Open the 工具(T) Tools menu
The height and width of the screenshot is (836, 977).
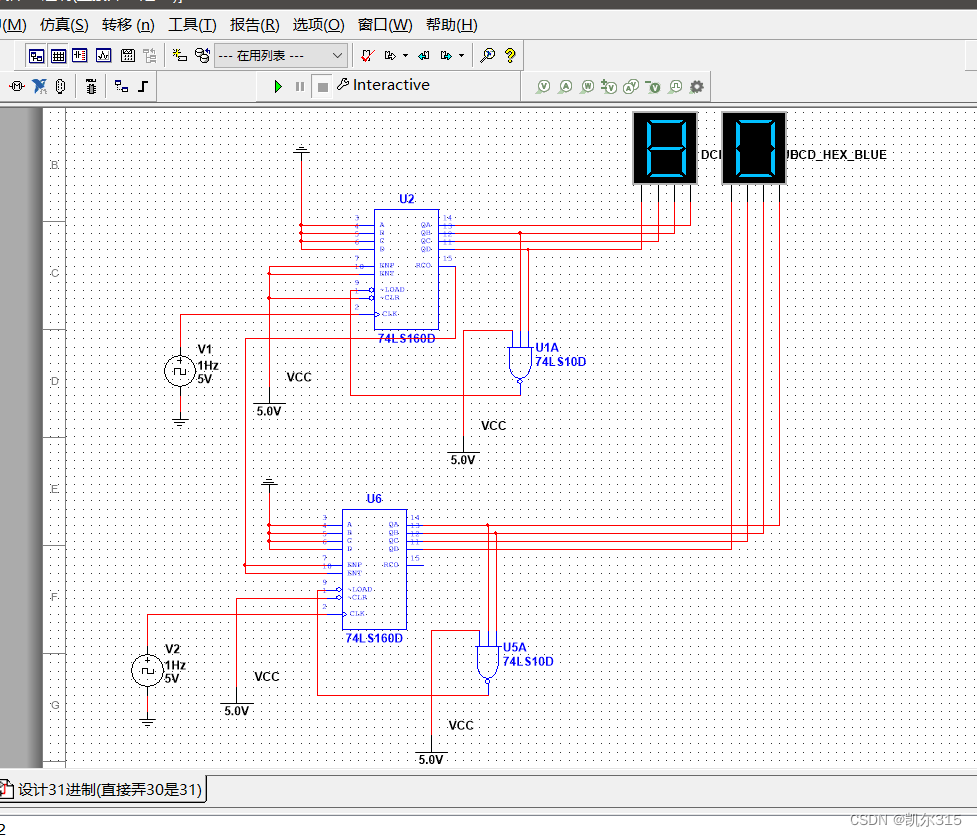pyautogui.click(x=193, y=25)
